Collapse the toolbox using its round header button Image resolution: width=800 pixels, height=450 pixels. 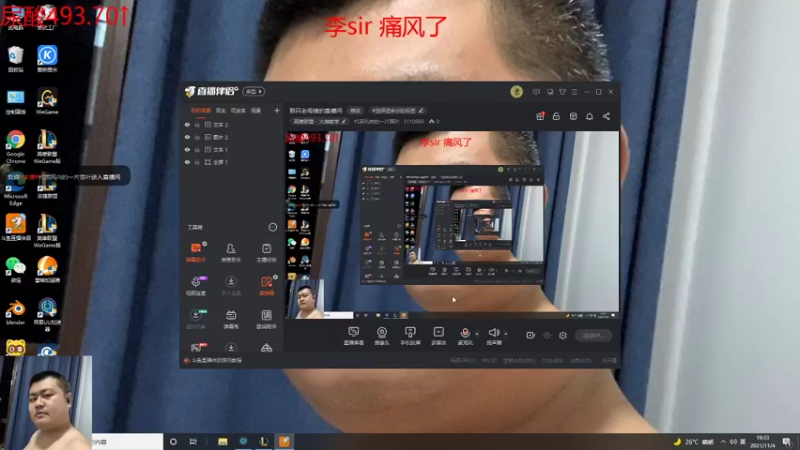coord(272,227)
